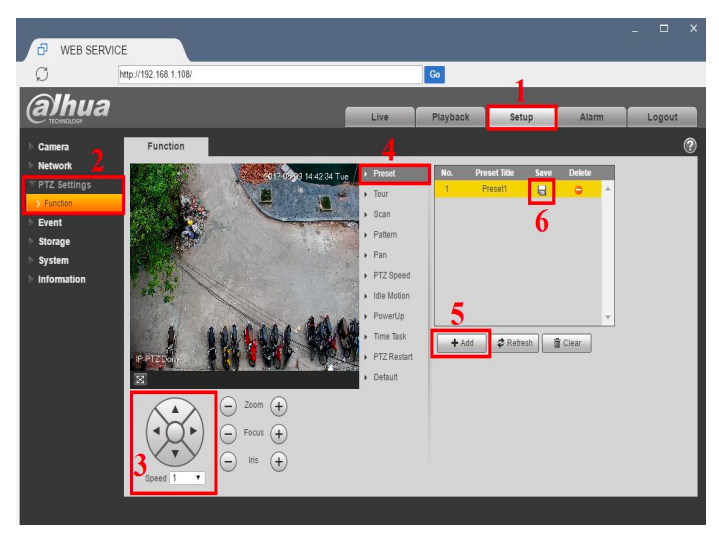Click the Clear presets button
This screenshot has height=550, width=719.
pos(567,343)
